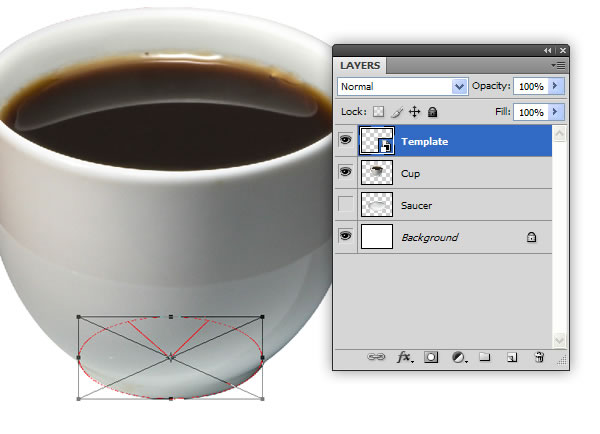The height and width of the screenshot is (434, 600).
Task: Open the Layers panel options menu
Action: [558, 66]
